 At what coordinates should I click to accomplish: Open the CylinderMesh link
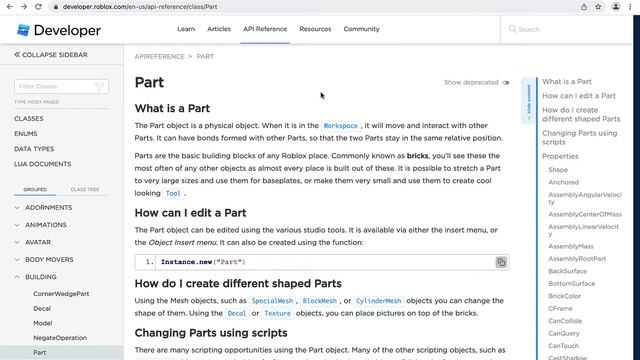coord(378,301)
